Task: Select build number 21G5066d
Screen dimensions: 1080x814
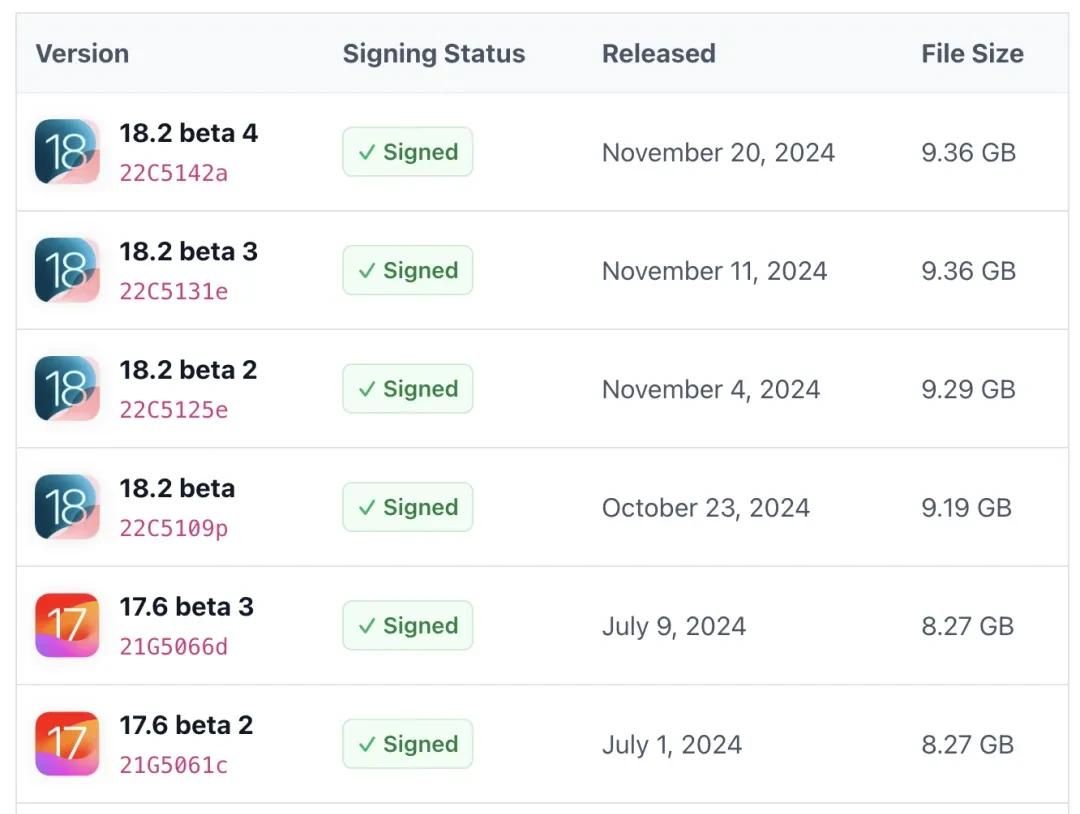Action: (174, 647)
